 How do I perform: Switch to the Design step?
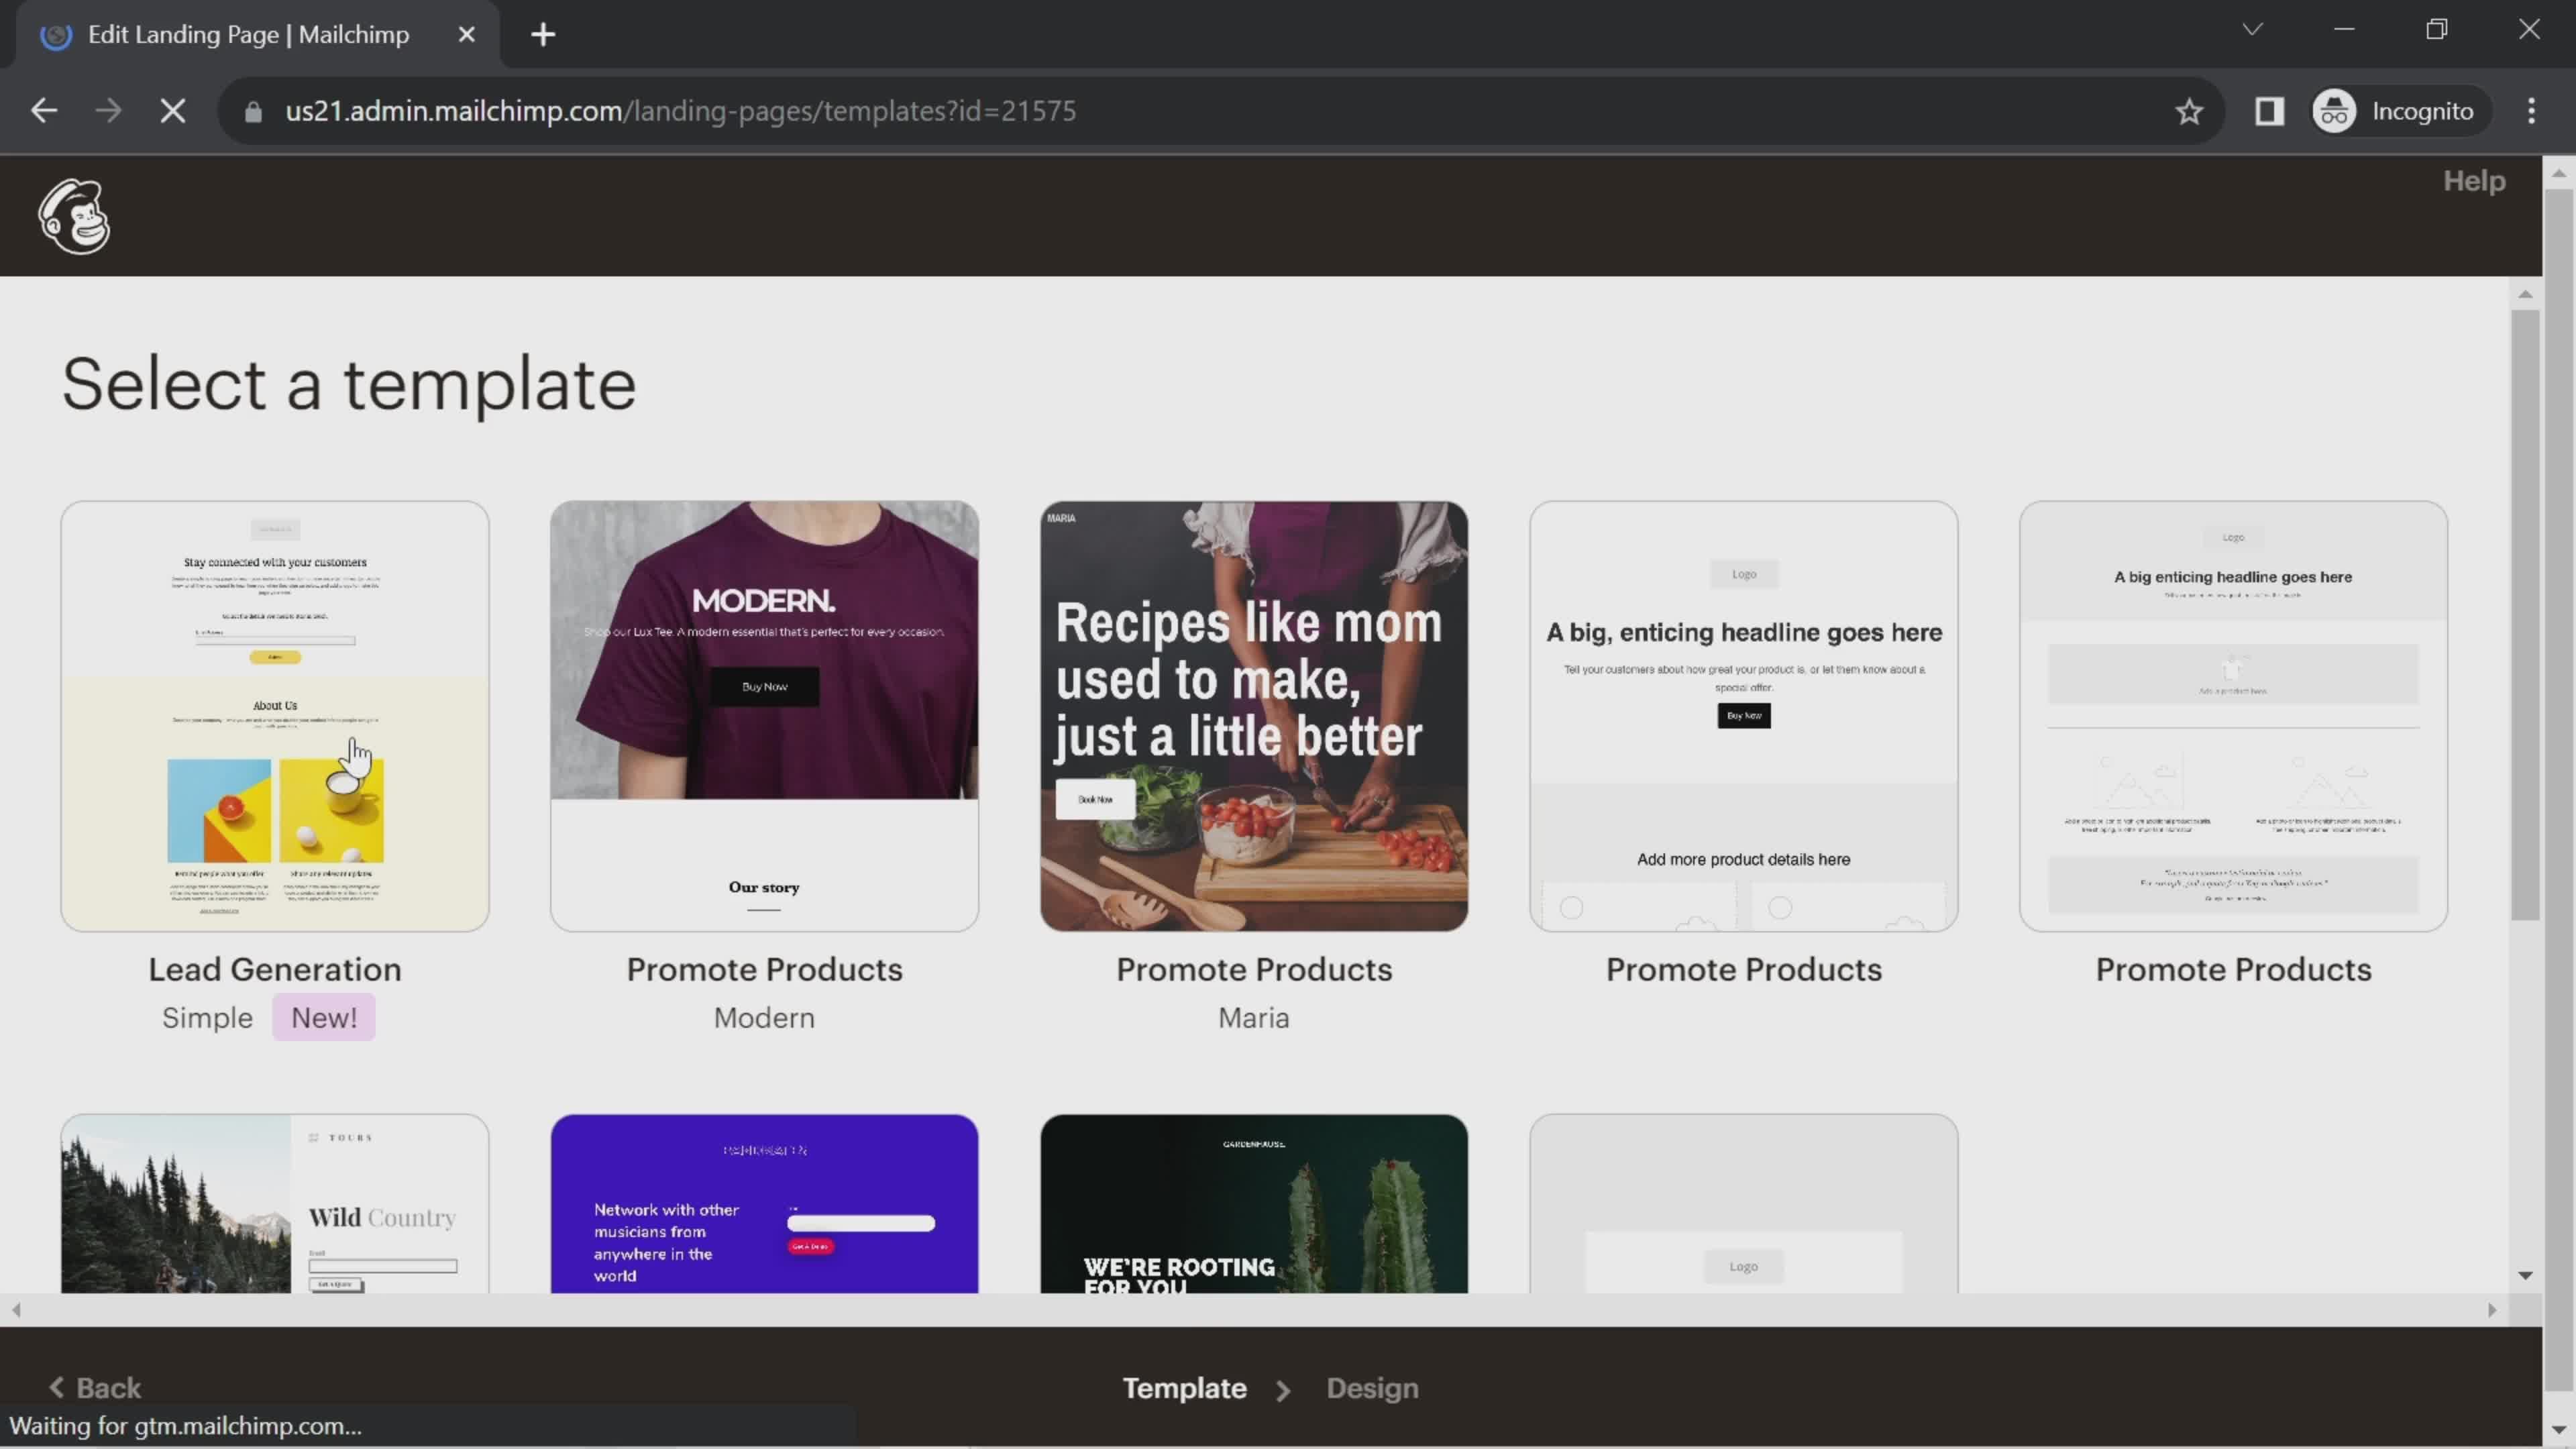(1372, 1388)
